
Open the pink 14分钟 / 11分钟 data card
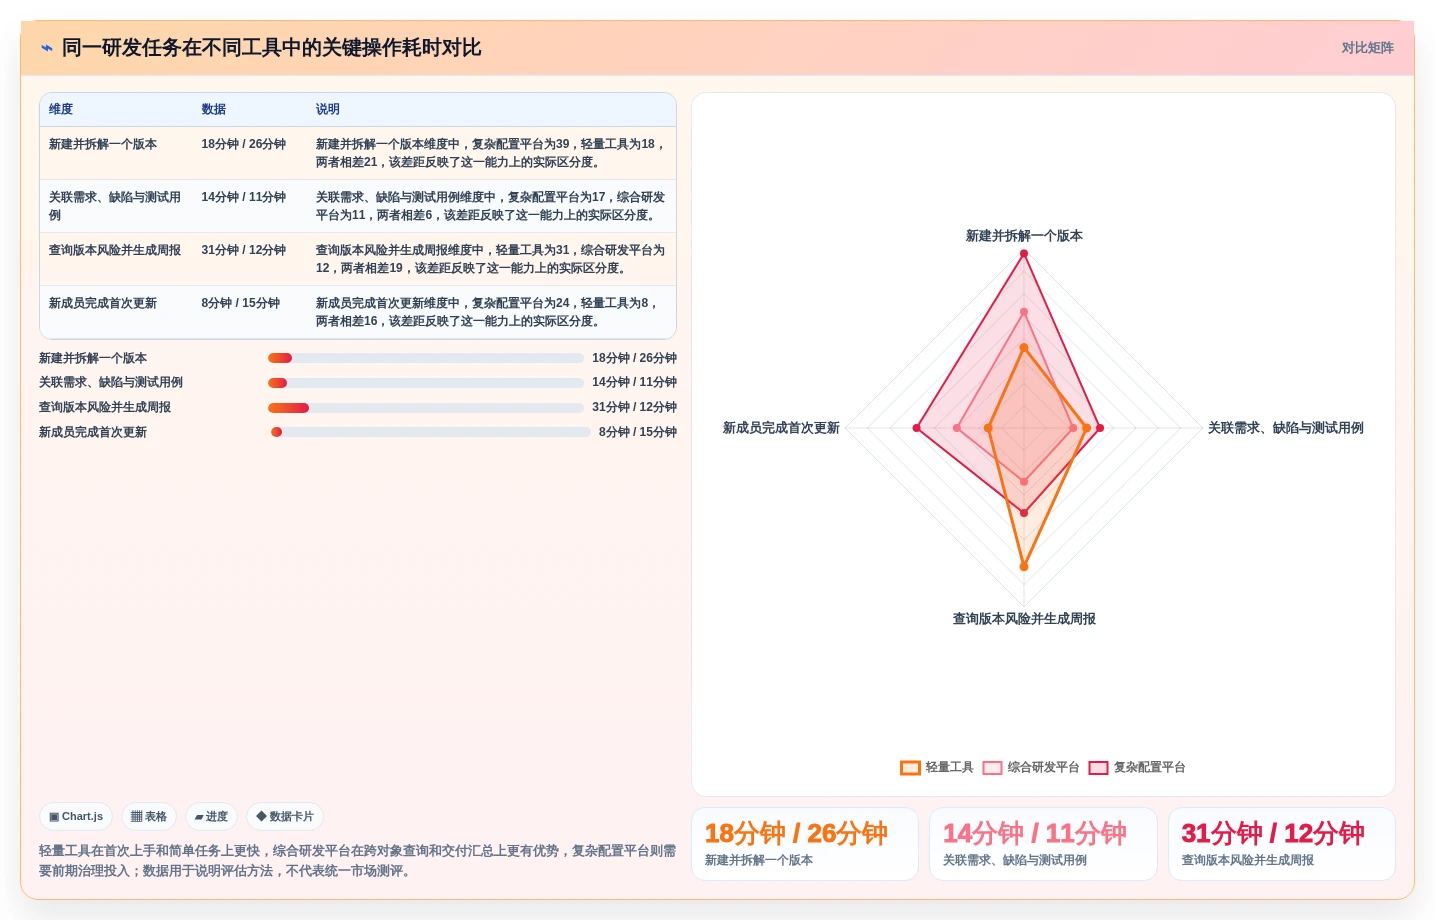[x=1043, y=844]
